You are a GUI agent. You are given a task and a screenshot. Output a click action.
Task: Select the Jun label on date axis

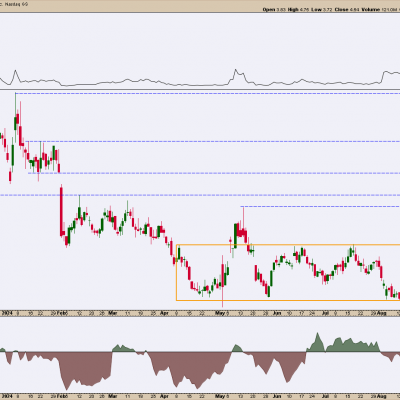coord(277,313)
